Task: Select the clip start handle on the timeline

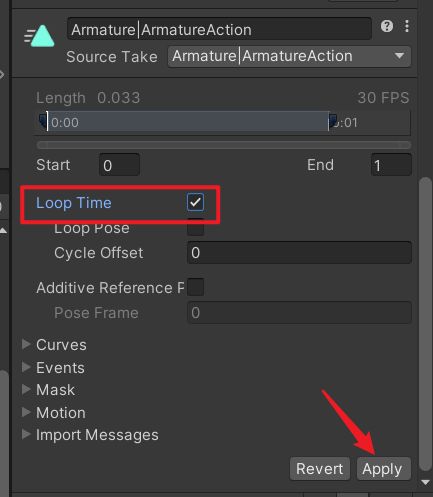Action: (43, 121)
